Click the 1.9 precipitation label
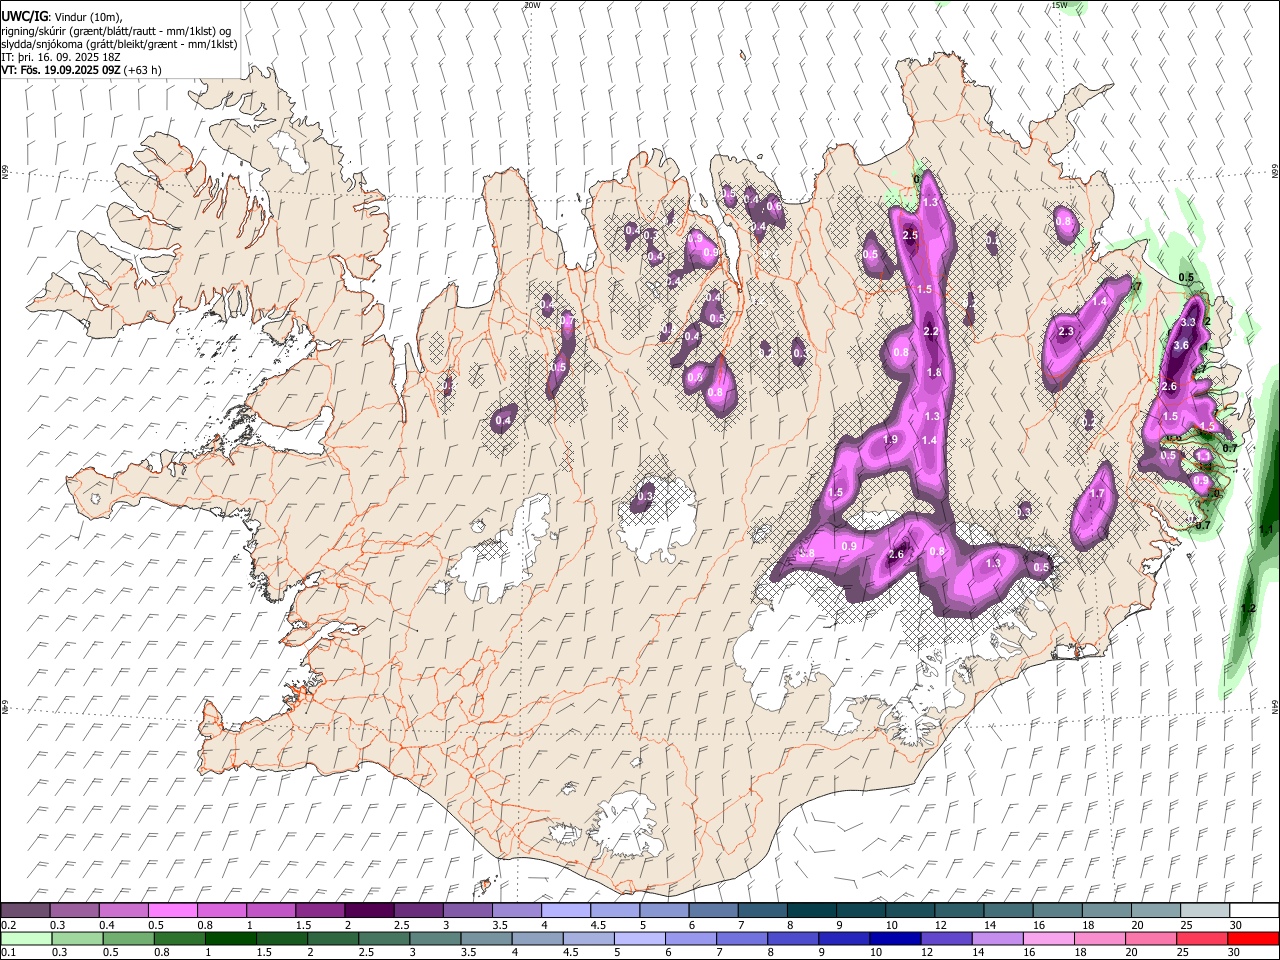 pos(890,439)
